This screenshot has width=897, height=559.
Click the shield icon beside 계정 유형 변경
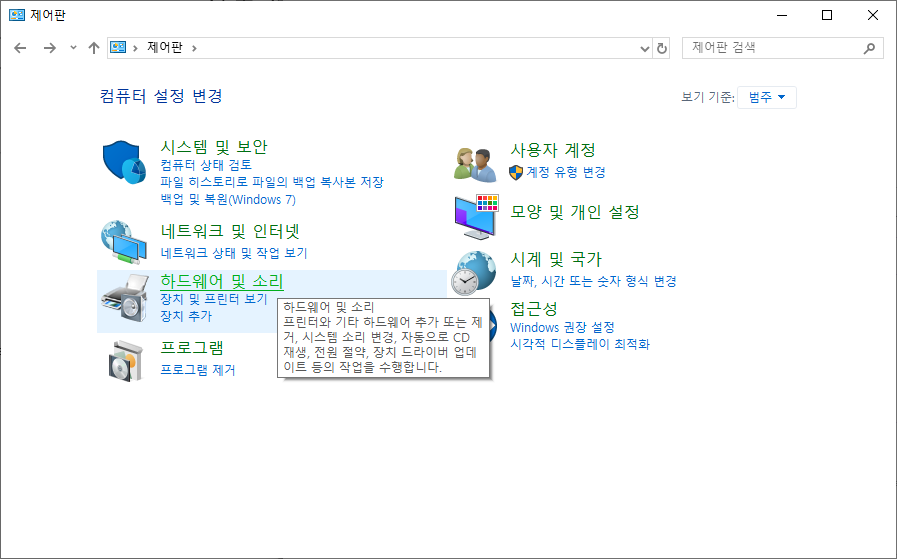coord(515,172)
